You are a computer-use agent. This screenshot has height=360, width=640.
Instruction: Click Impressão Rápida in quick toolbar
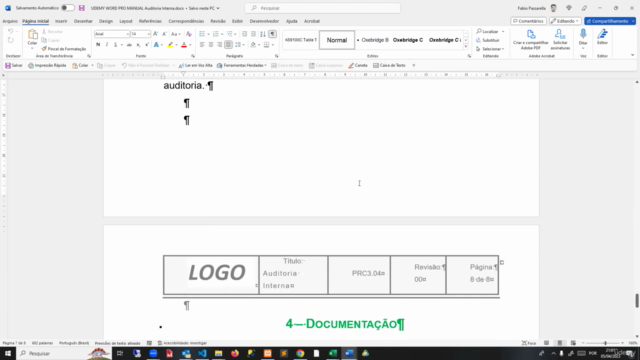(x=47, y=65)
